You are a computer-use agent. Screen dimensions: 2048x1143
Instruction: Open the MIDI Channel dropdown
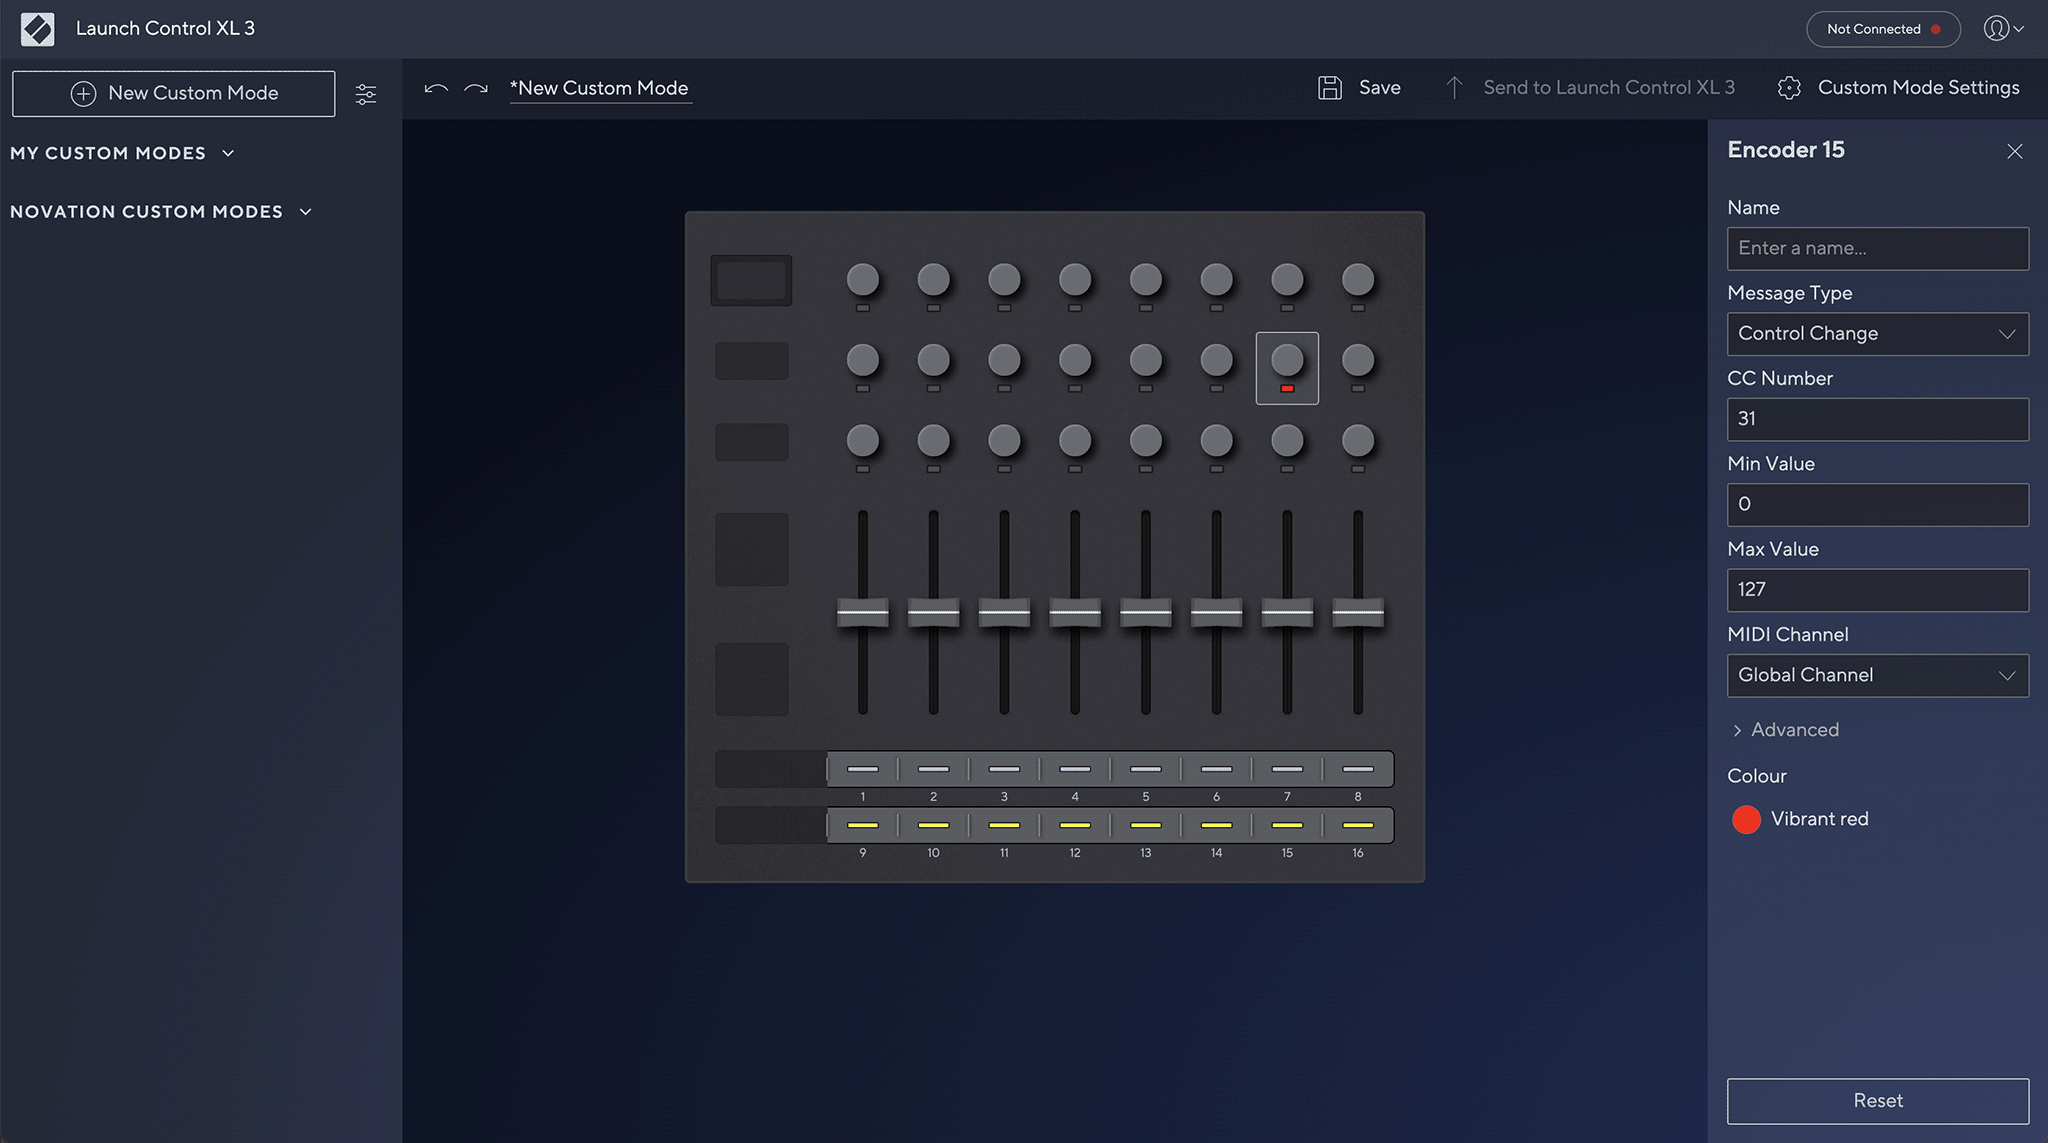[1877, 675]
